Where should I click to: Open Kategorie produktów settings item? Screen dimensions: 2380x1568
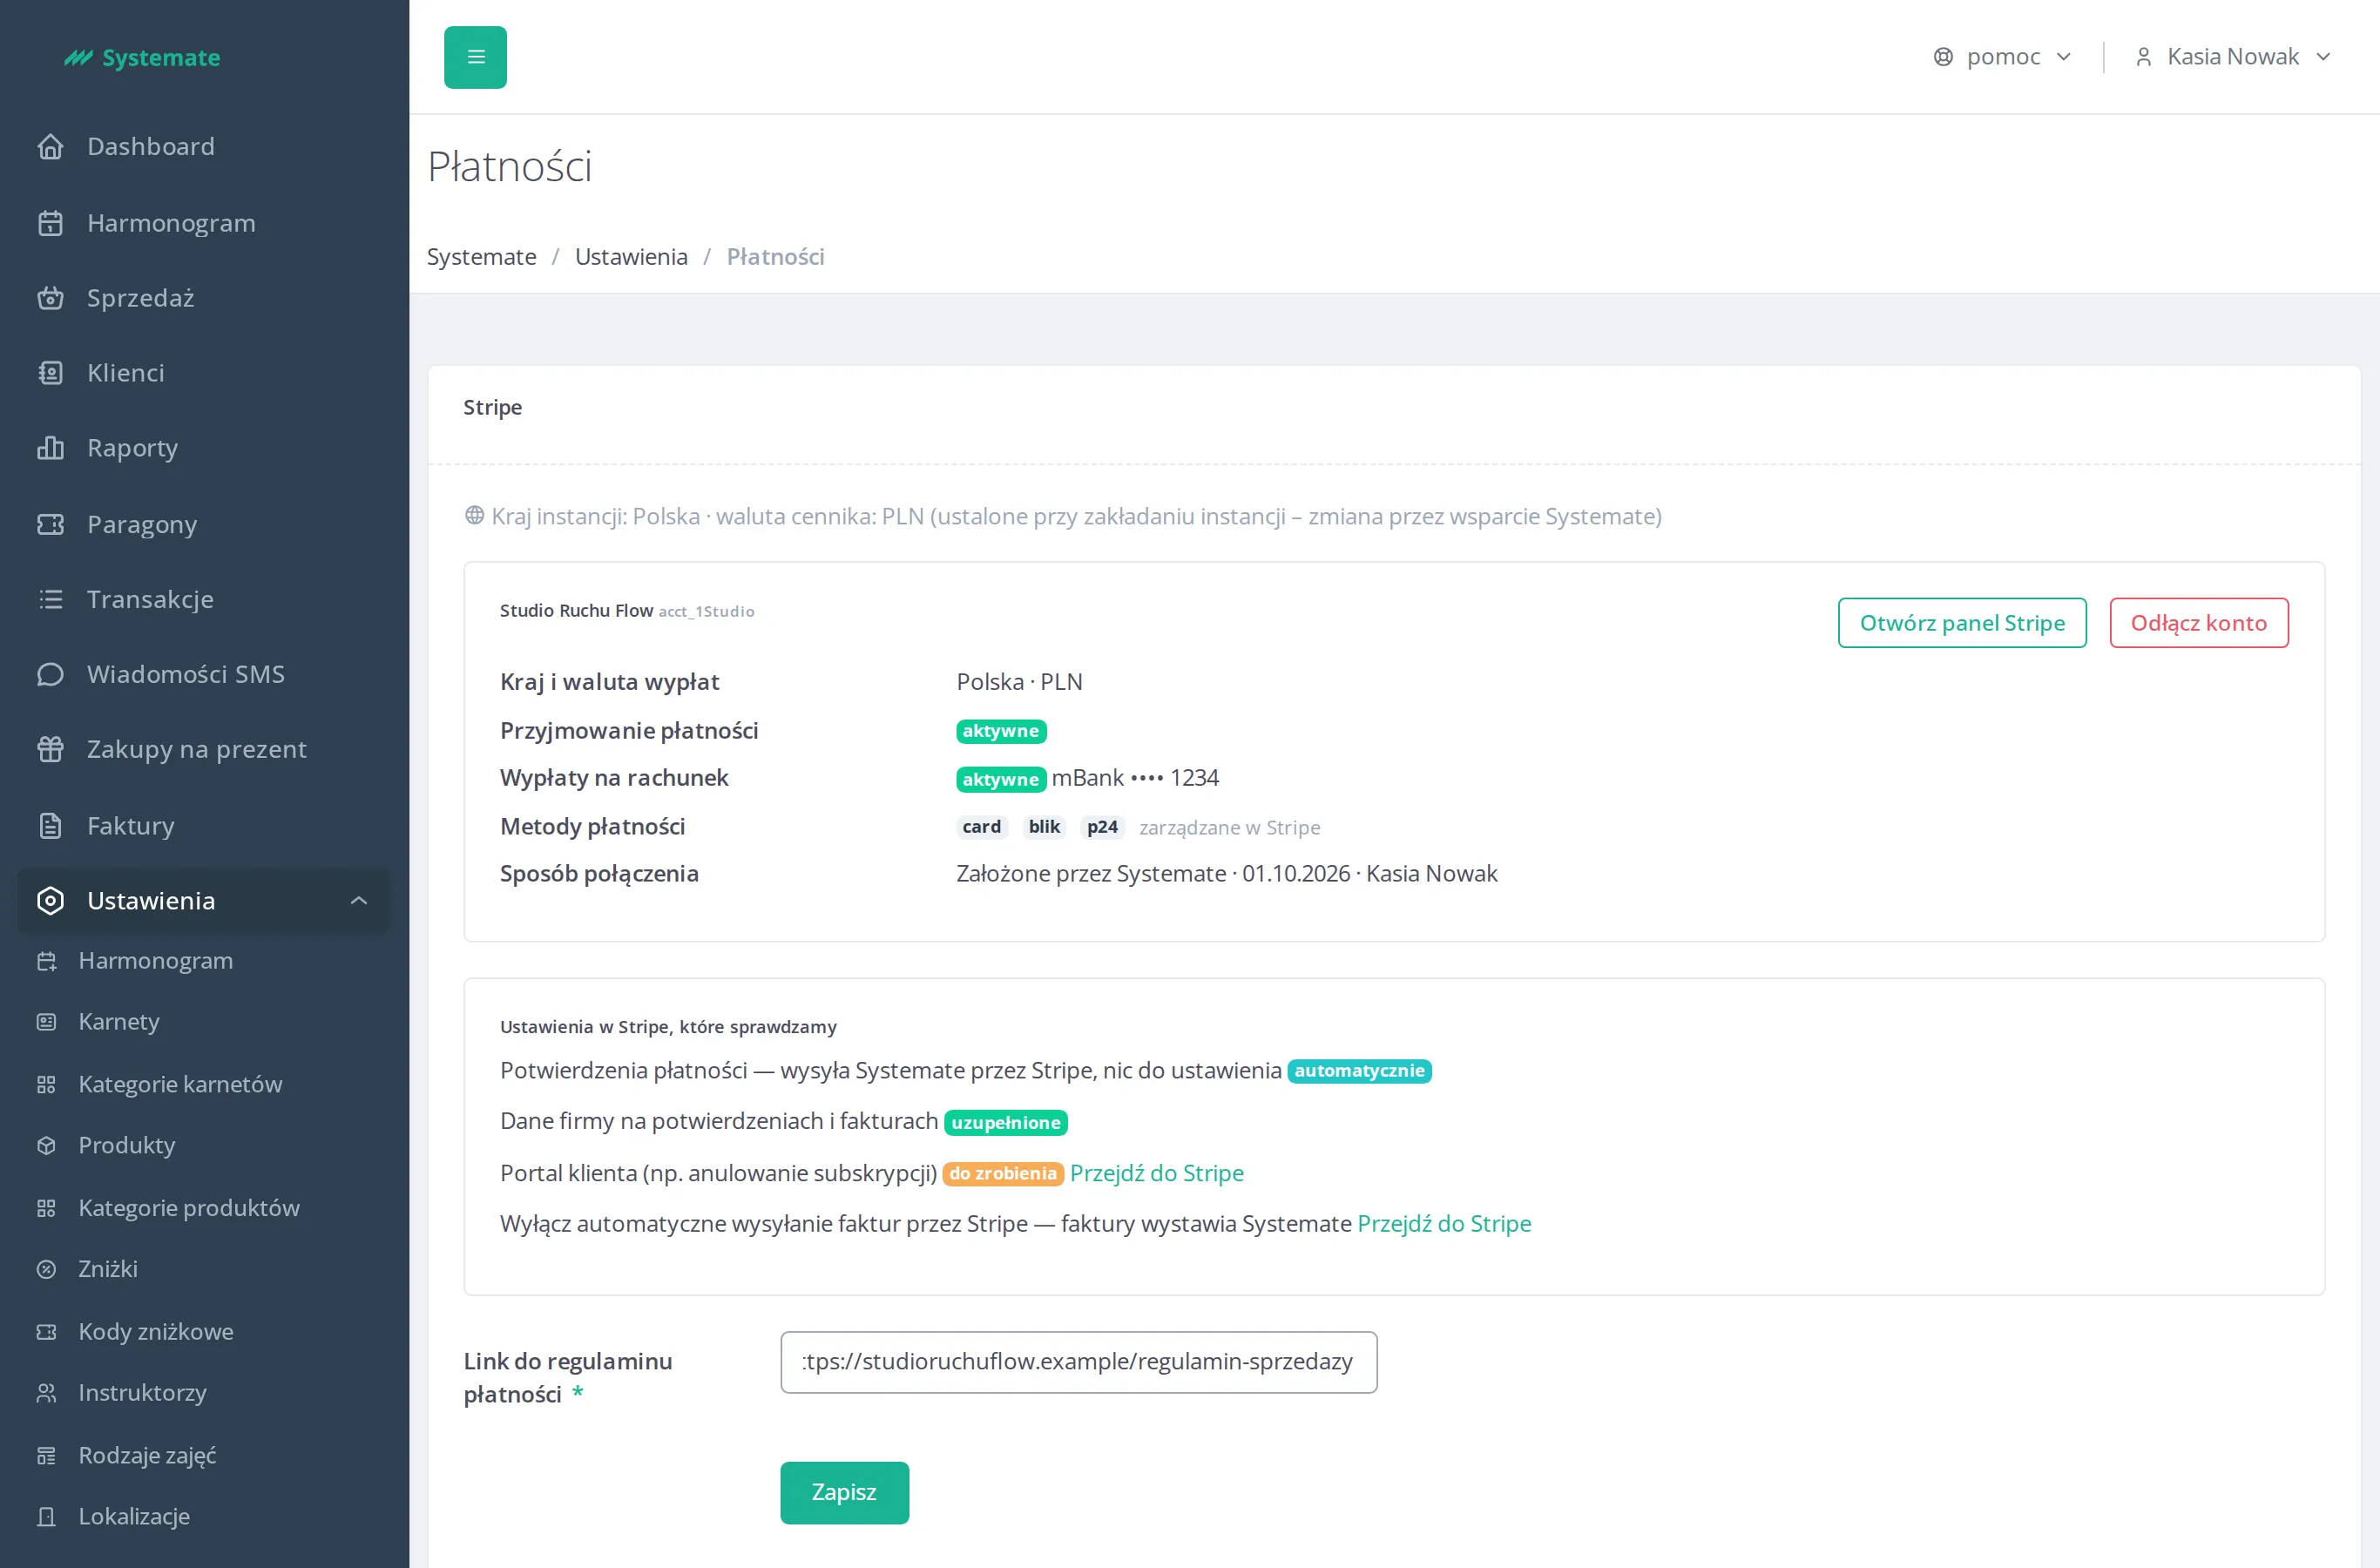tap(188, 1208)
